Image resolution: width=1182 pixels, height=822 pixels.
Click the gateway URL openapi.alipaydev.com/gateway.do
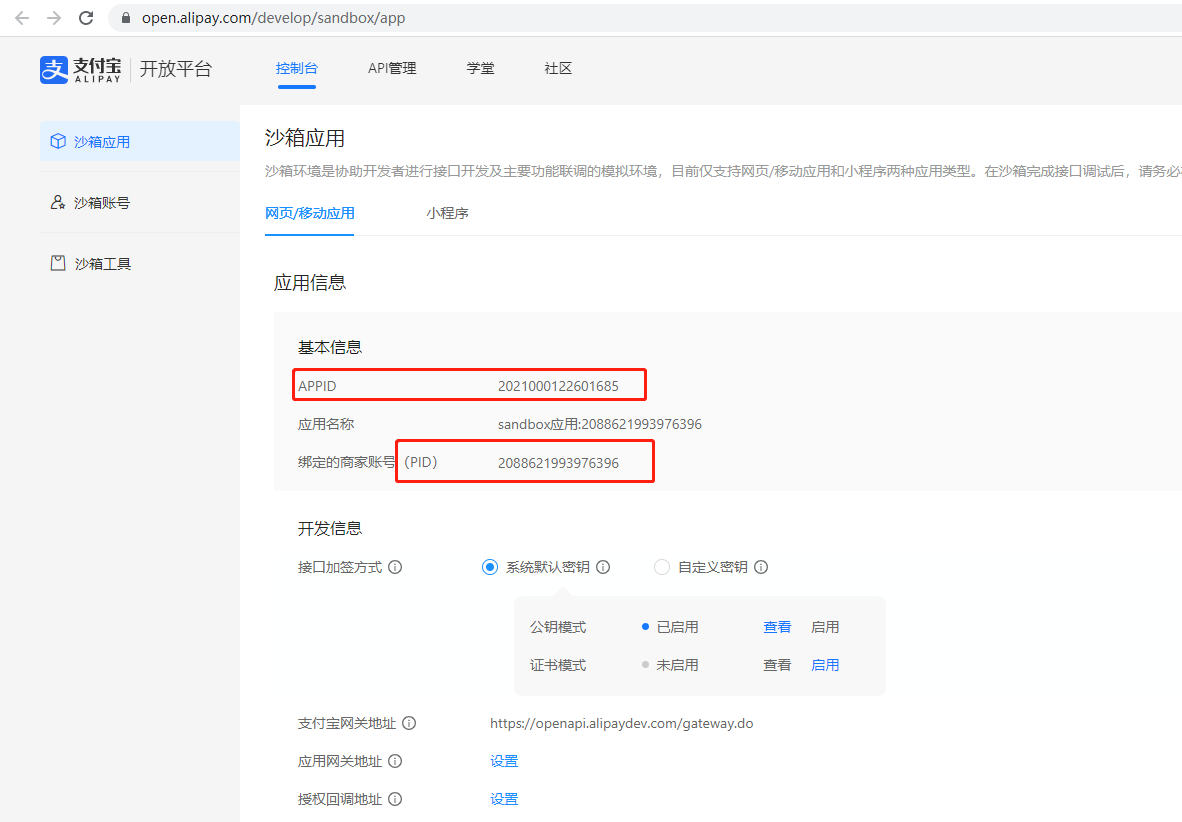click(x=622, y=723)
